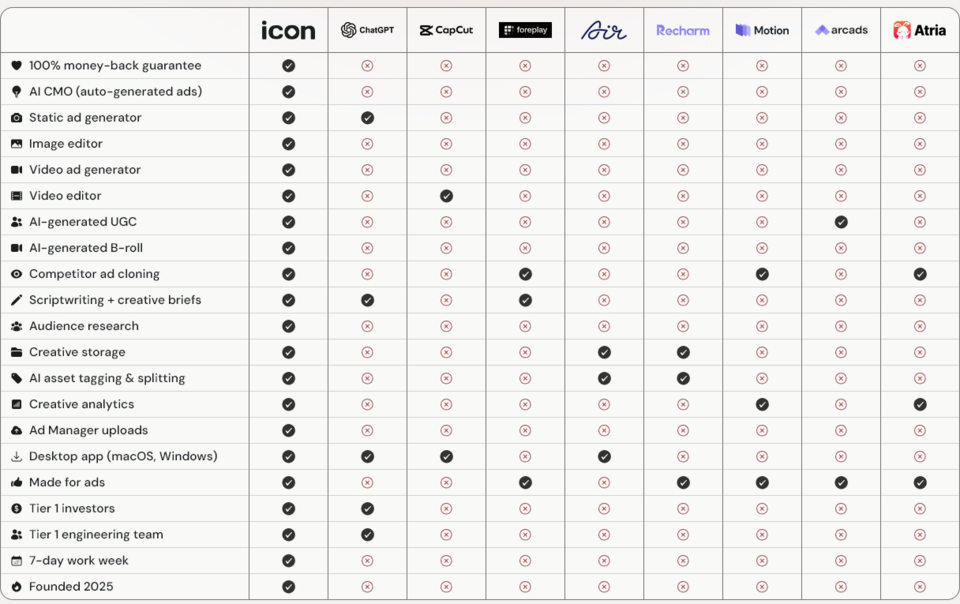Click the heart icon beside money-back guarantee

17,65
